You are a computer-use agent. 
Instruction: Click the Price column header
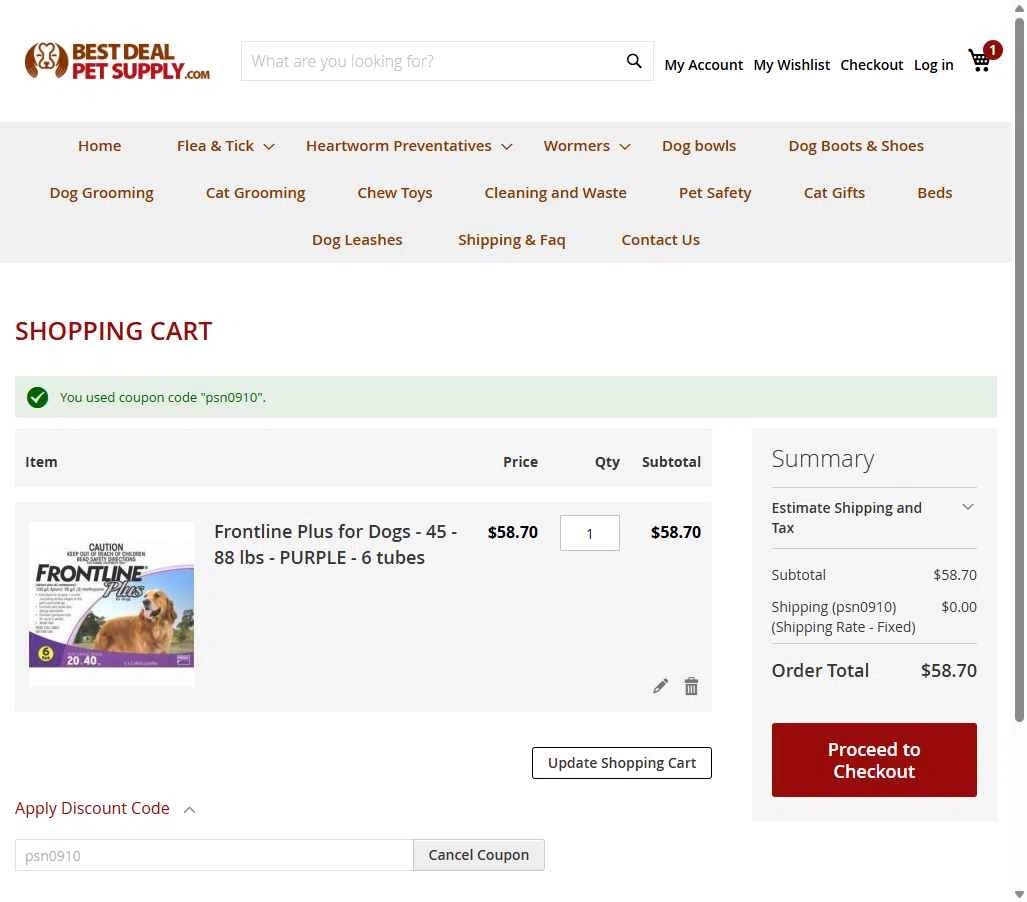(520, 462)
